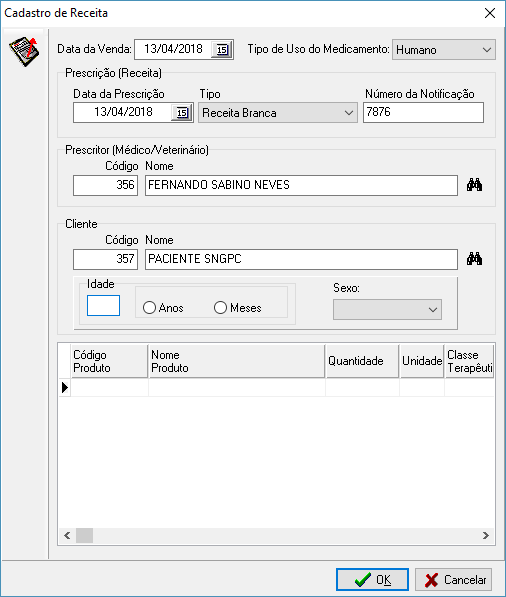Open calendar picker for Data da Venda
This screenshot has height=597, width=506.
(222, 49)
